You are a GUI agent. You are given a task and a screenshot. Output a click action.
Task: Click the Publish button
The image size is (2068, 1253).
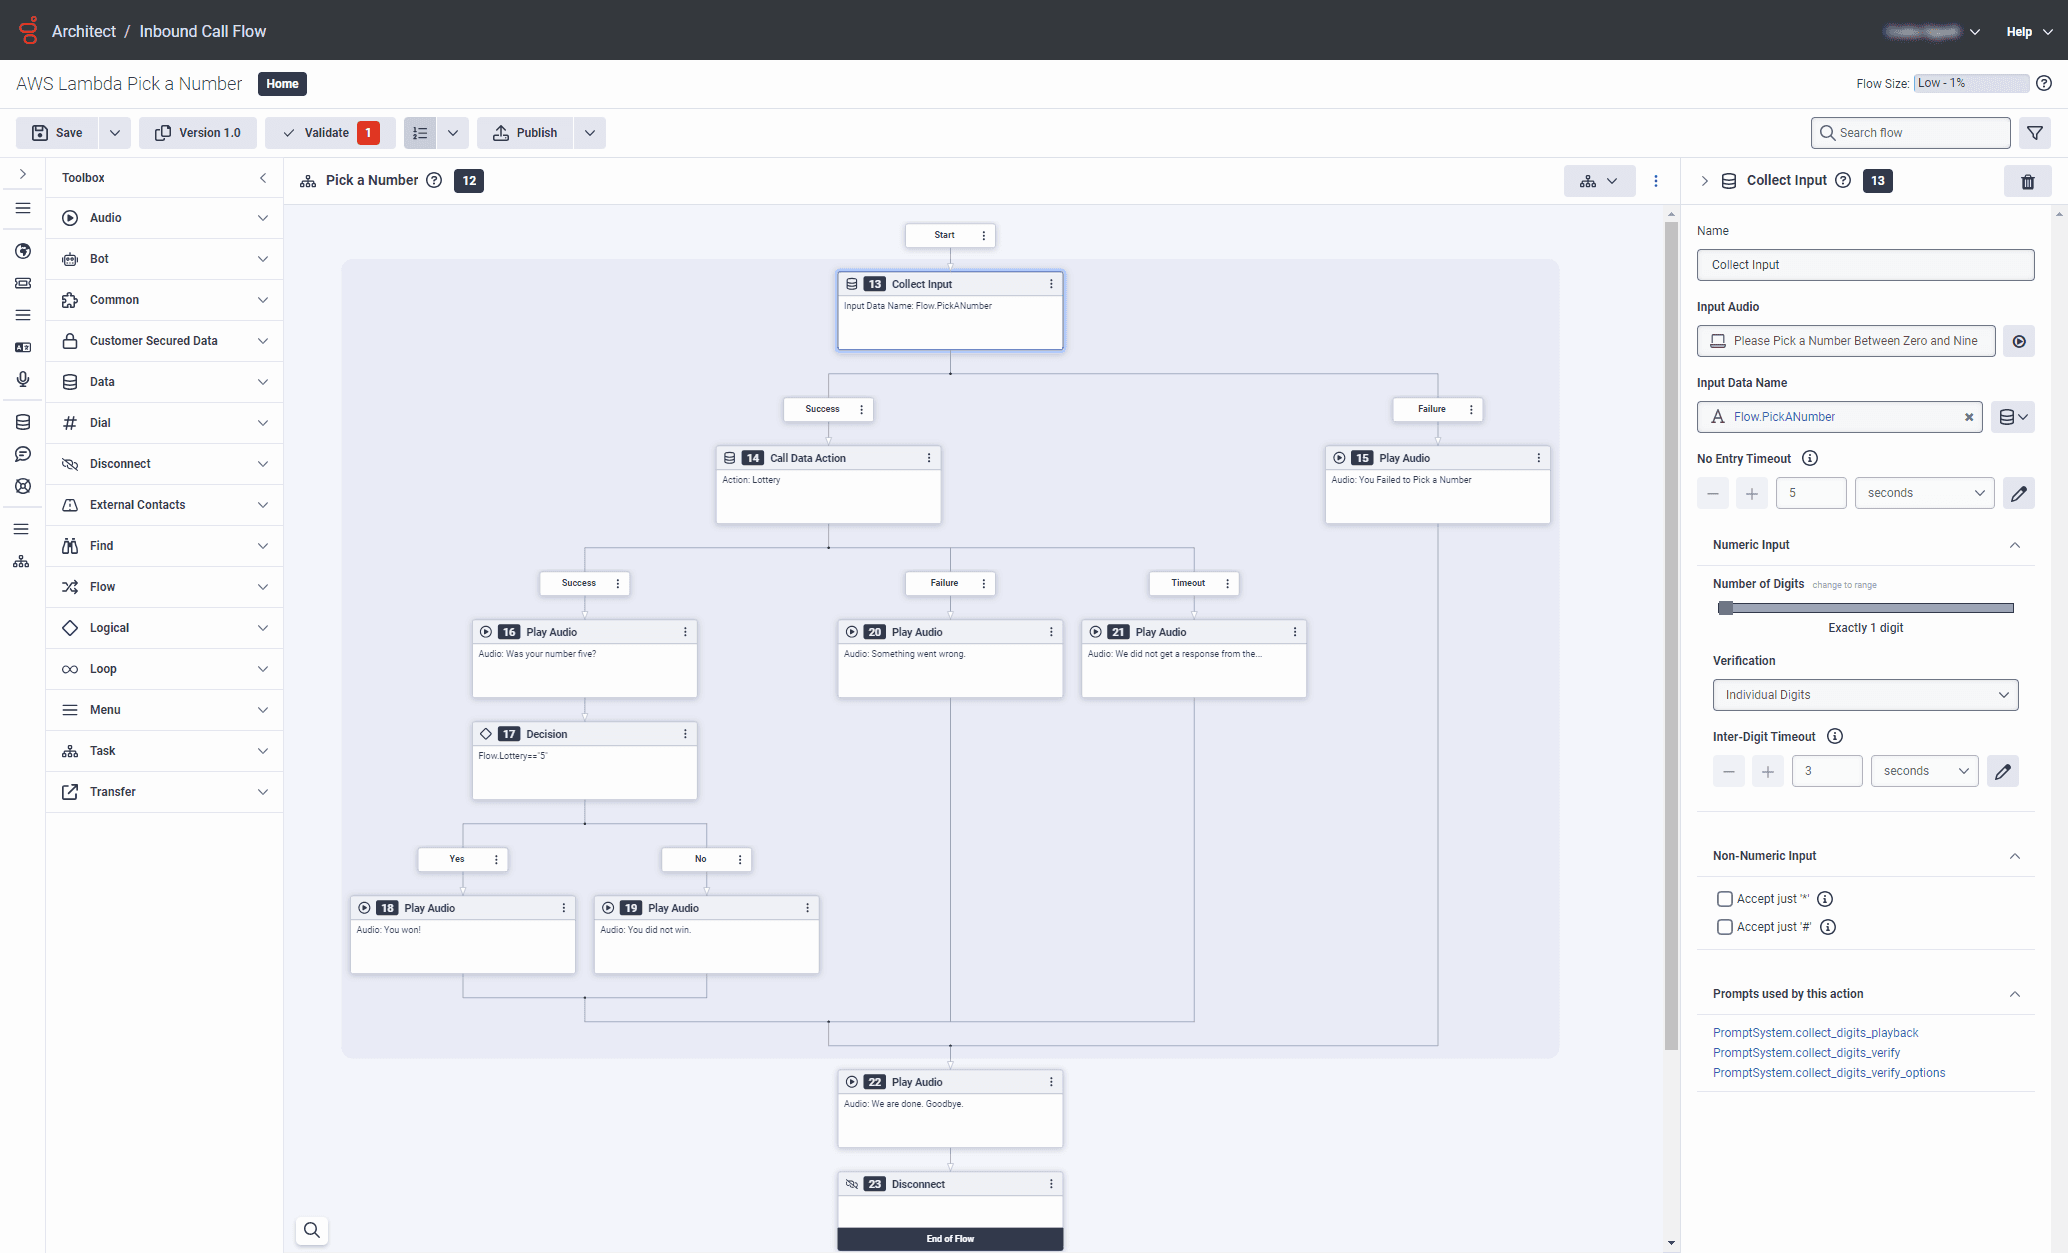523,132
